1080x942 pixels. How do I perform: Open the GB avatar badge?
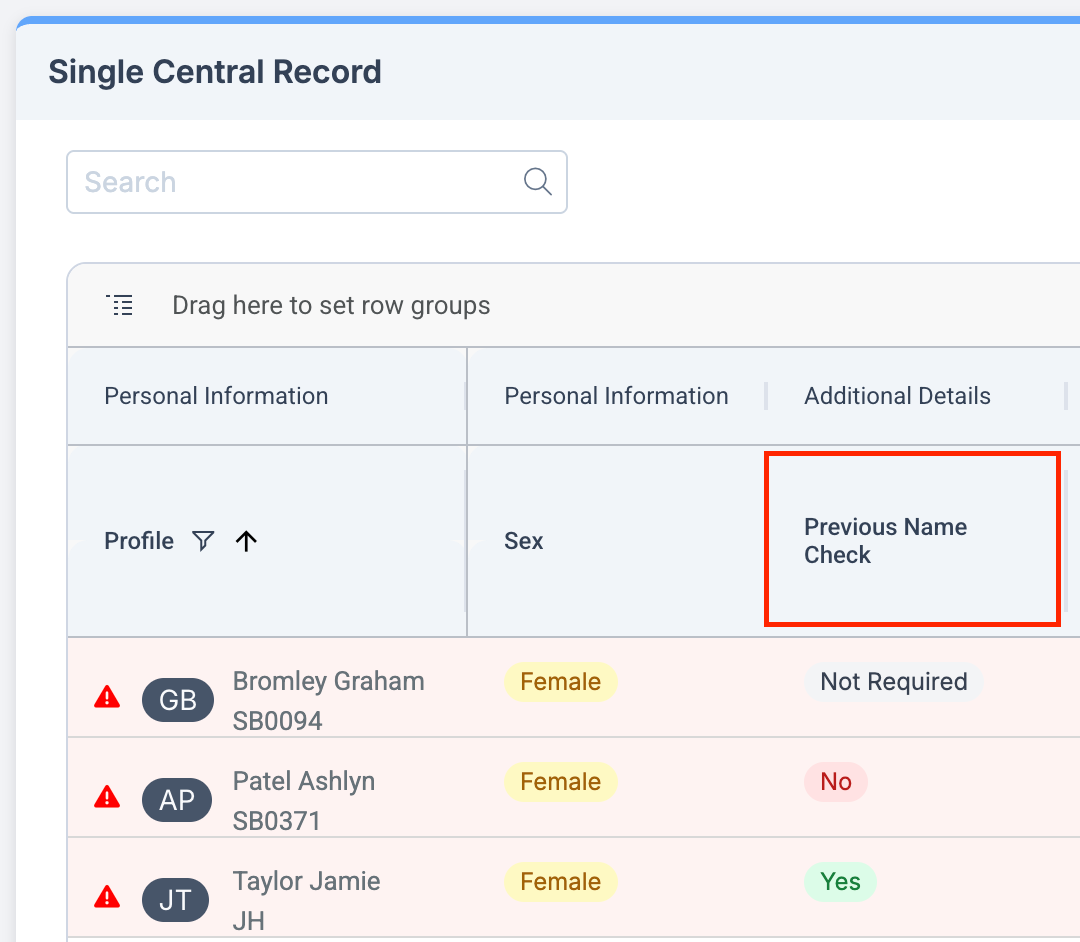(x=178, y=700)
